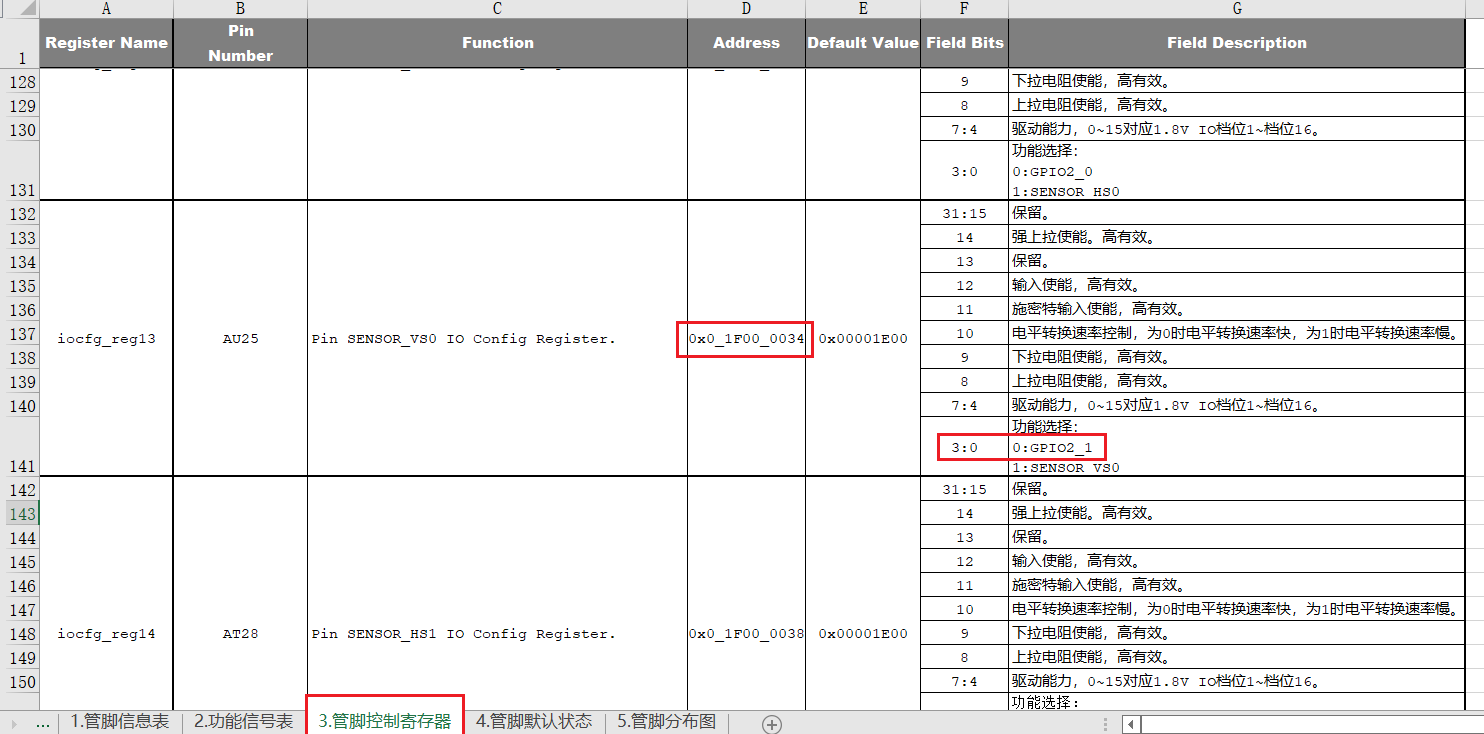Select field bits 10 in row 147
The height and width of the screenshot is (734, 1484).
point(964,609)
